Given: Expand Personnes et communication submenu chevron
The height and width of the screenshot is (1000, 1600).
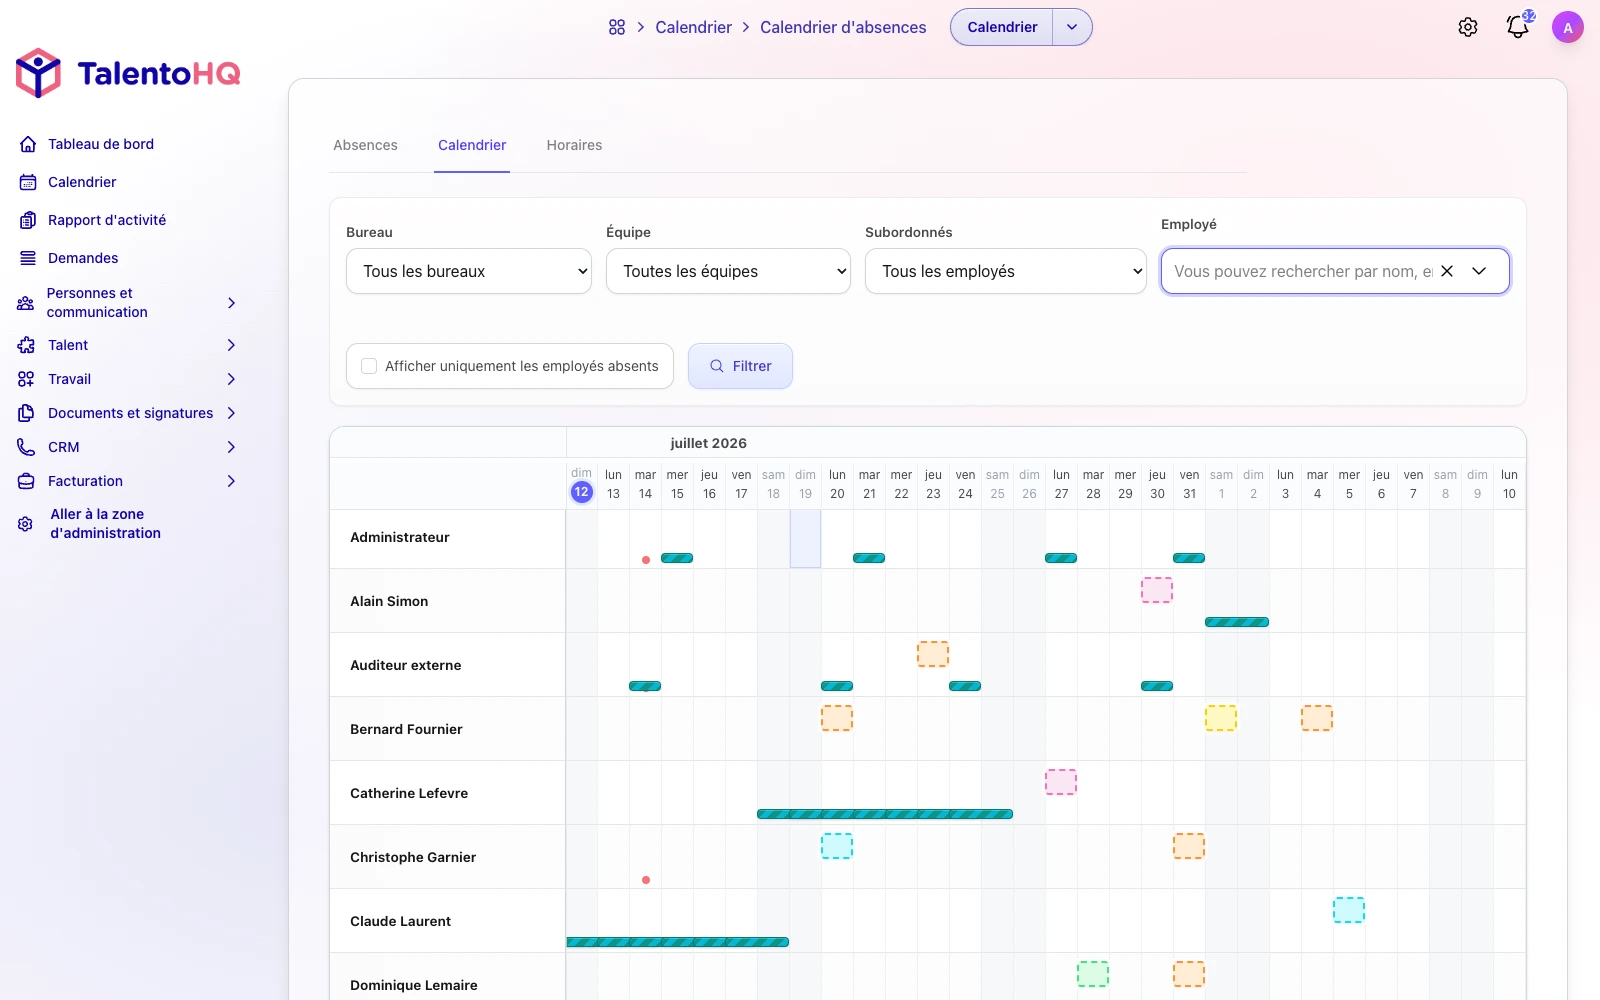Looking at the screenshot, I should pyautogui.click(x=231, y=303).
